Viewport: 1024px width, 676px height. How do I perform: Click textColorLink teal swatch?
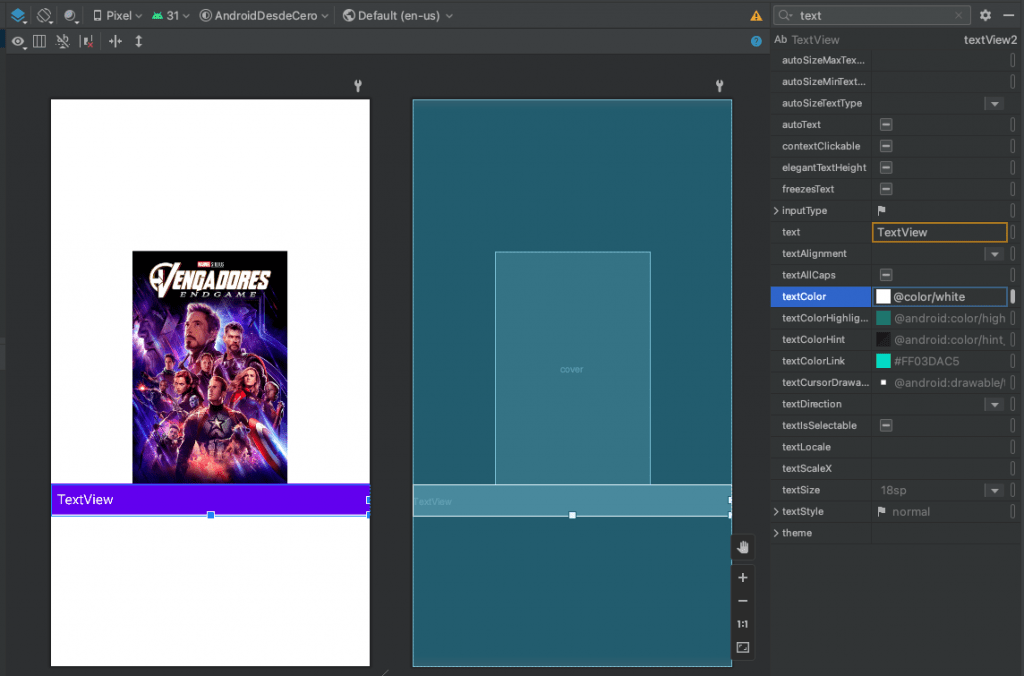tap(883, 361)
